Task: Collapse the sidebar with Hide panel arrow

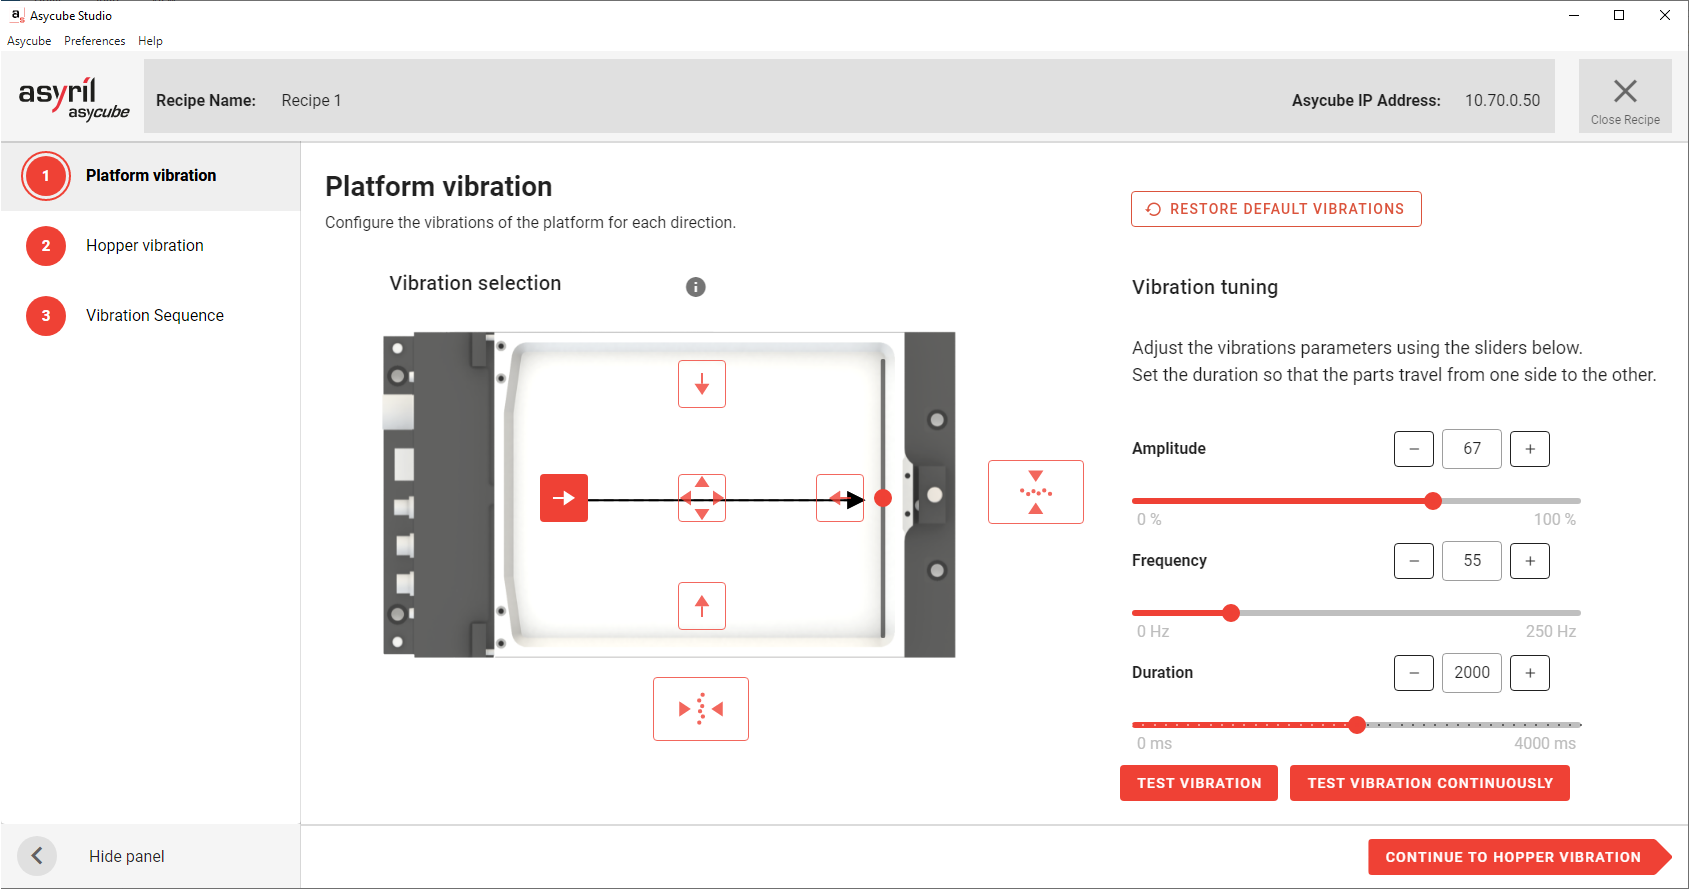Action: pyautogui.click(x=37, y=856)
